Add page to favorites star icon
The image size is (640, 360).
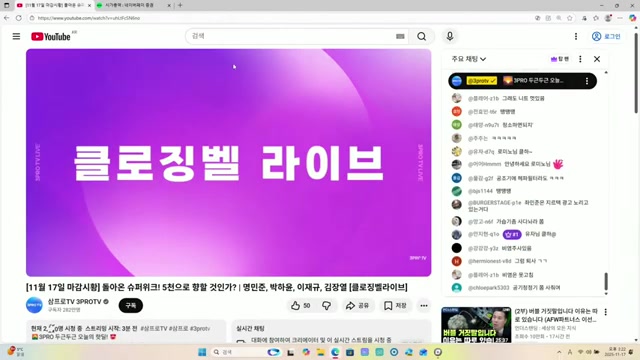(570, 18)
